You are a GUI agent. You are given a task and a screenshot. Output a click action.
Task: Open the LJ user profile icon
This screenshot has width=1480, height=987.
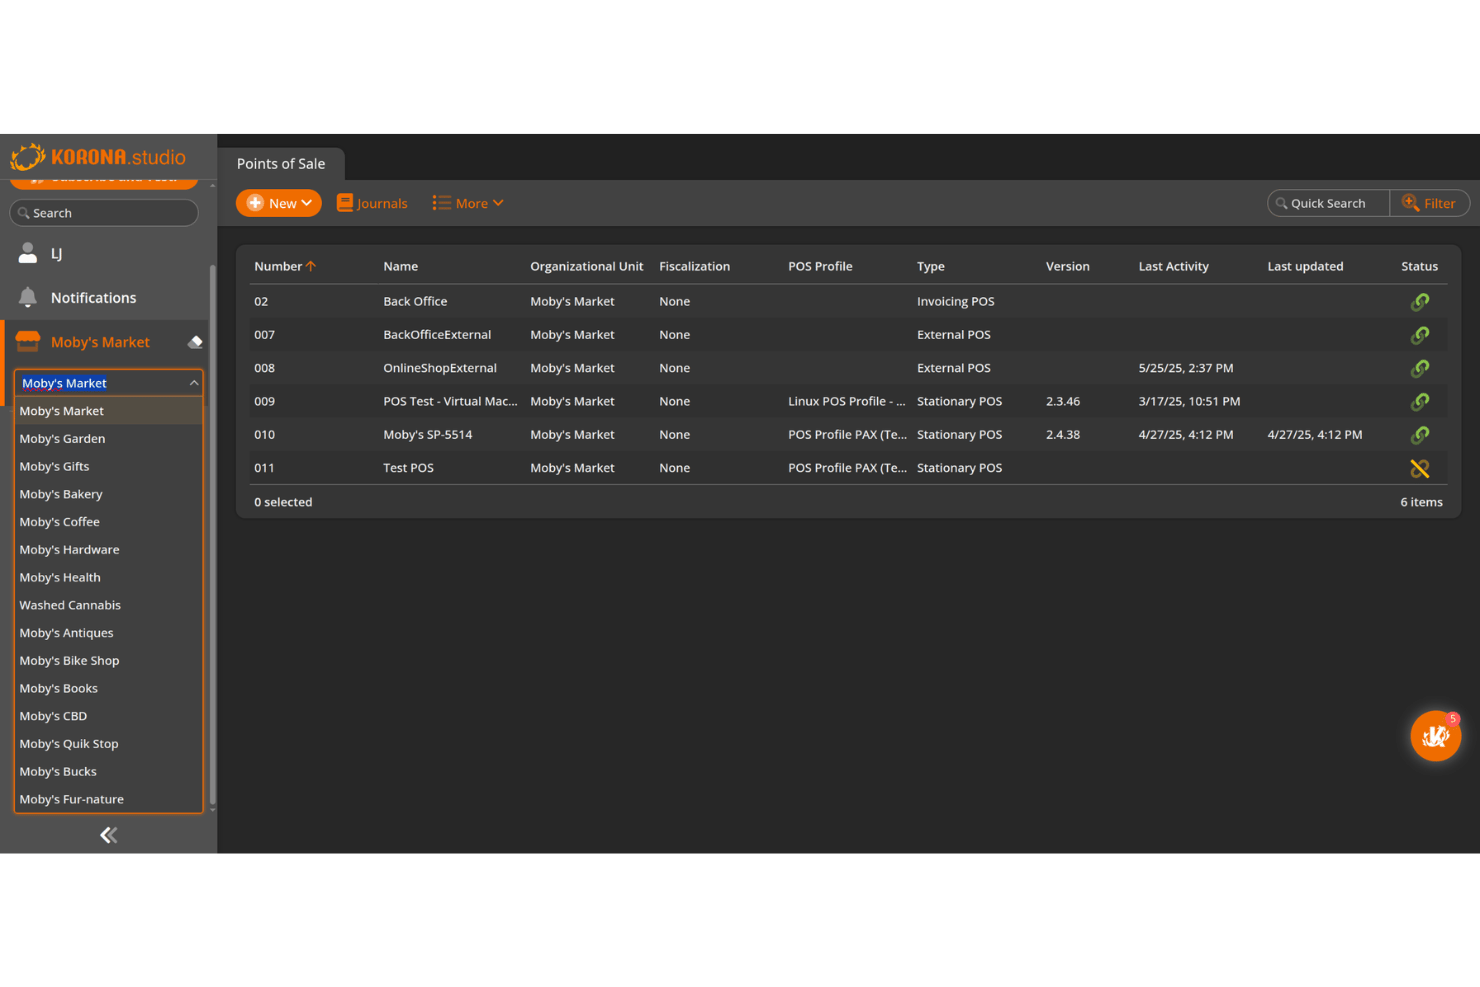(x=28, y=253)
